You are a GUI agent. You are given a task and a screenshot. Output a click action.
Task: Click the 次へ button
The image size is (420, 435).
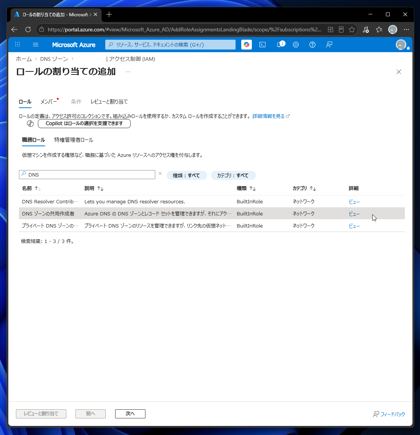pos(130,414)
